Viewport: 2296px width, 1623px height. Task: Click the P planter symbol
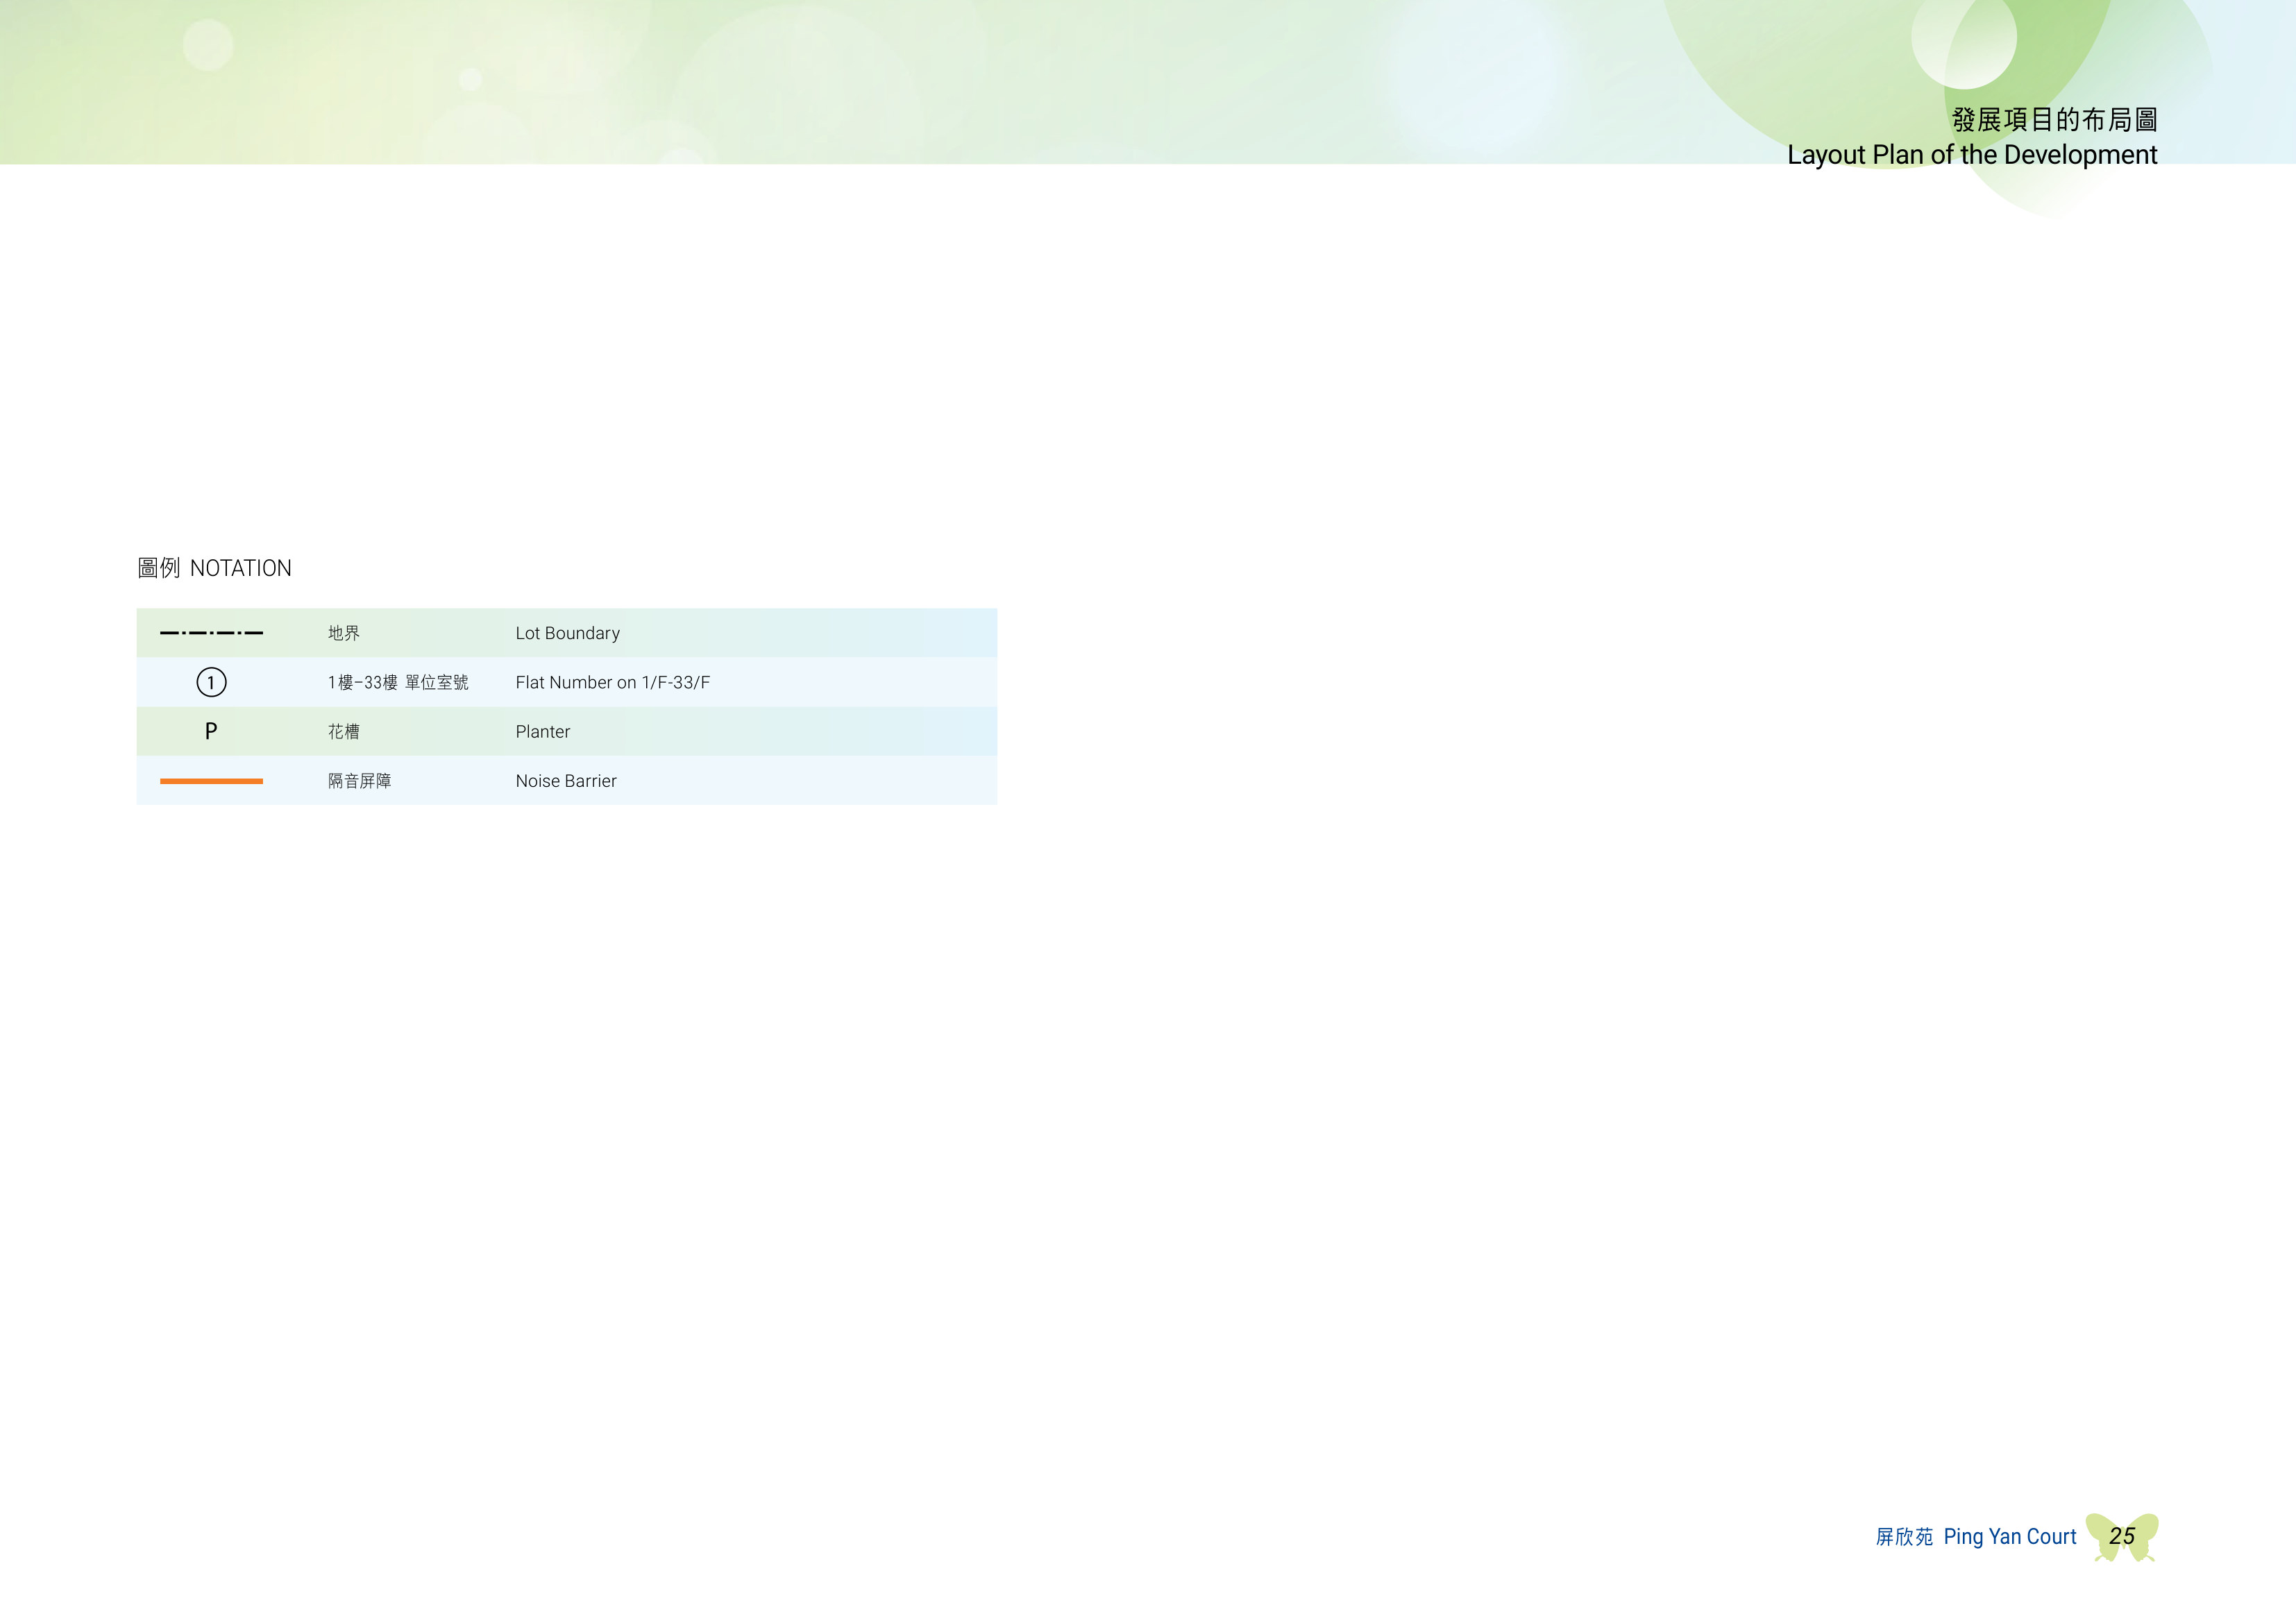(211, 731)
